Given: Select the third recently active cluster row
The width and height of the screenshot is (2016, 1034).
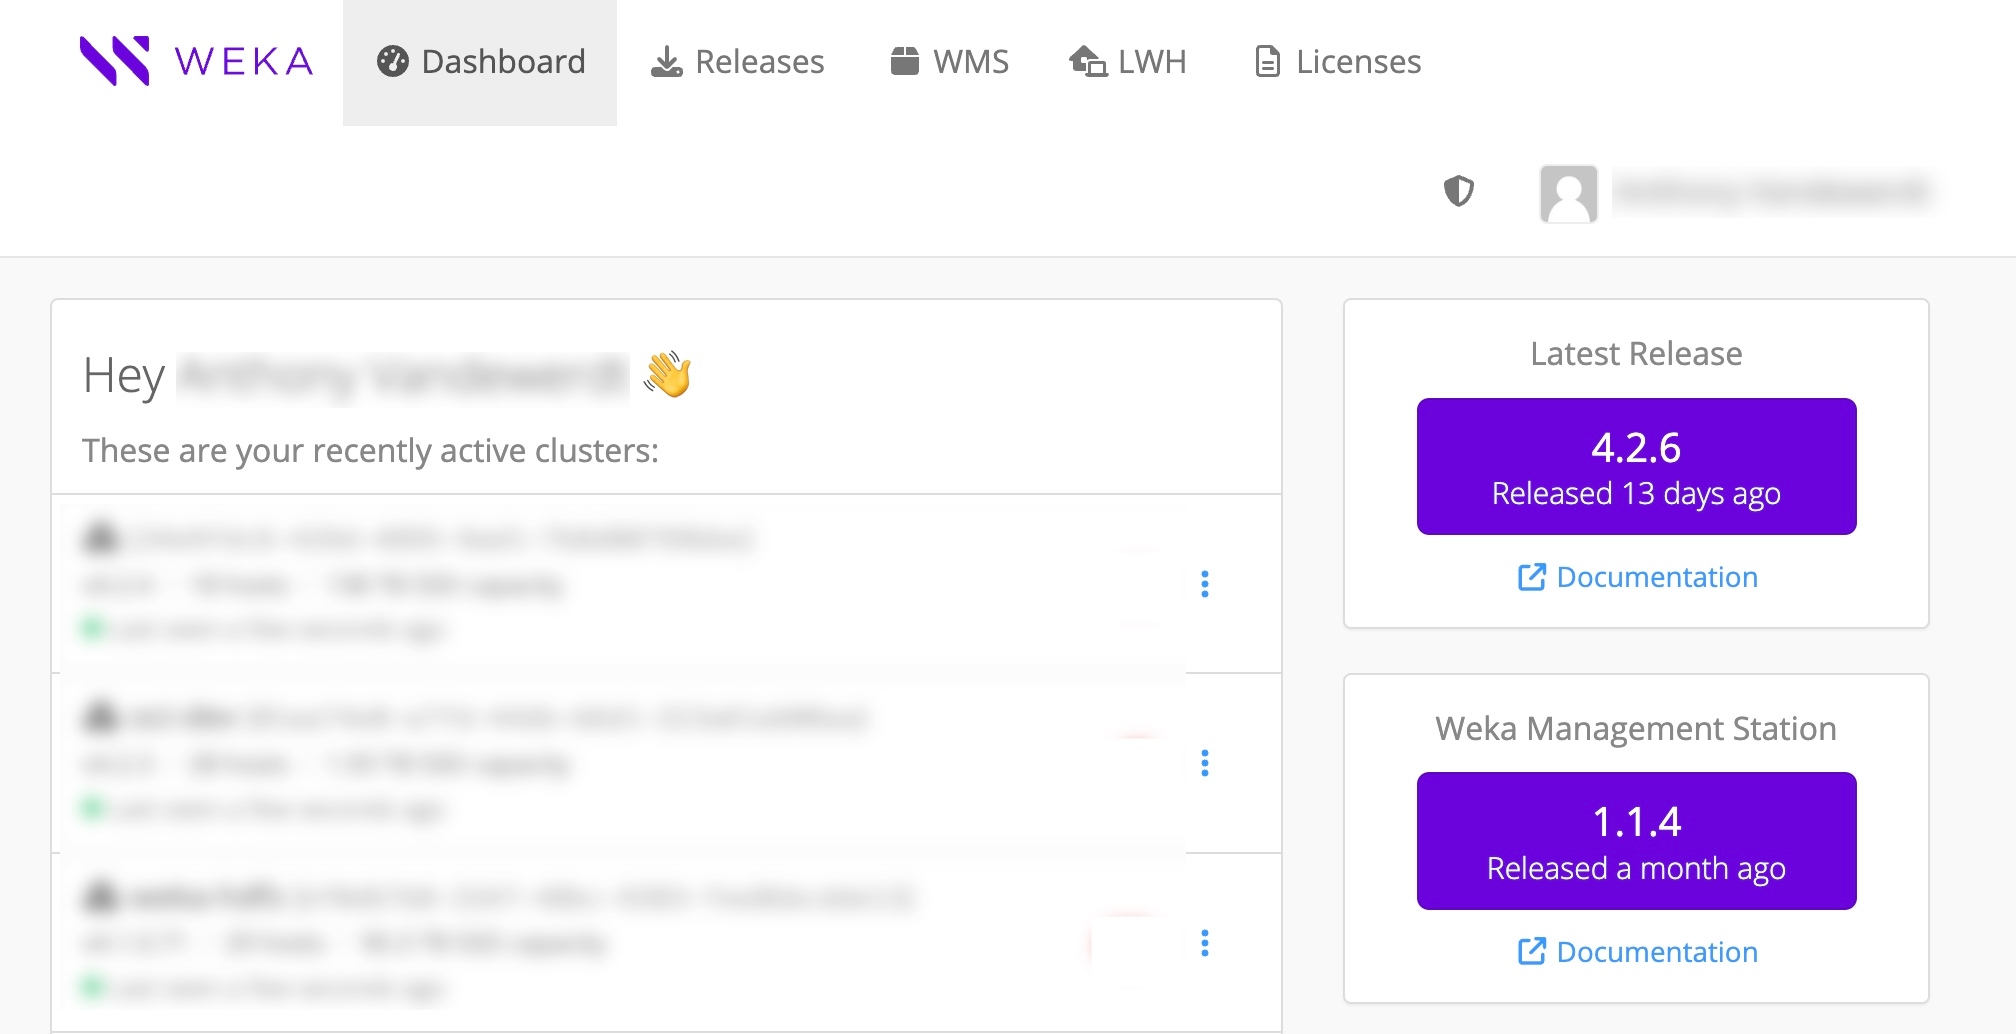Looking at the screenshot, I should click(666, 943).
